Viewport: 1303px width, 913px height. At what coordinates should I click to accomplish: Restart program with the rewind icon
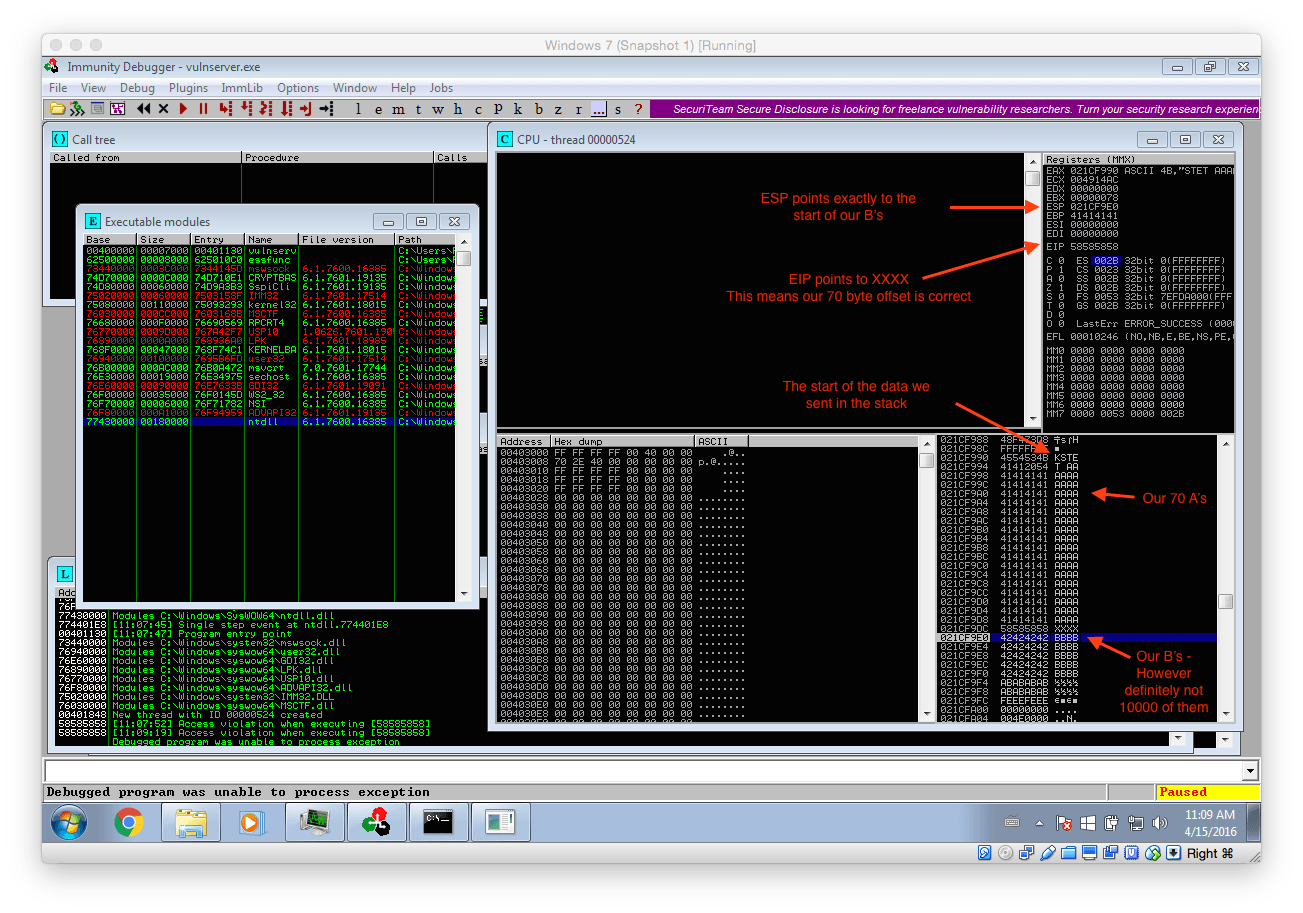(x=144, y=108)
